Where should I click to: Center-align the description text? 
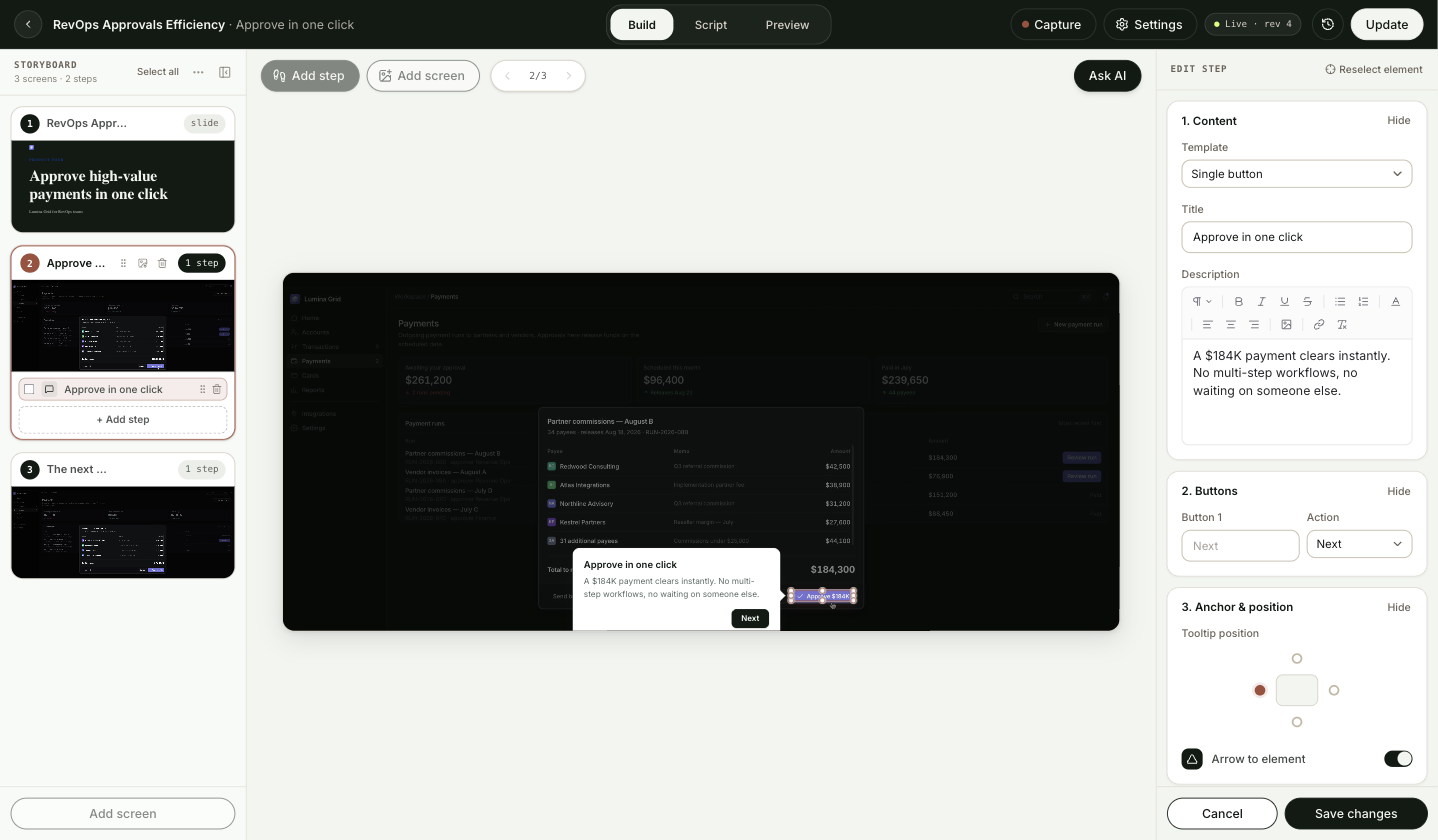(x=1230, y=324)
